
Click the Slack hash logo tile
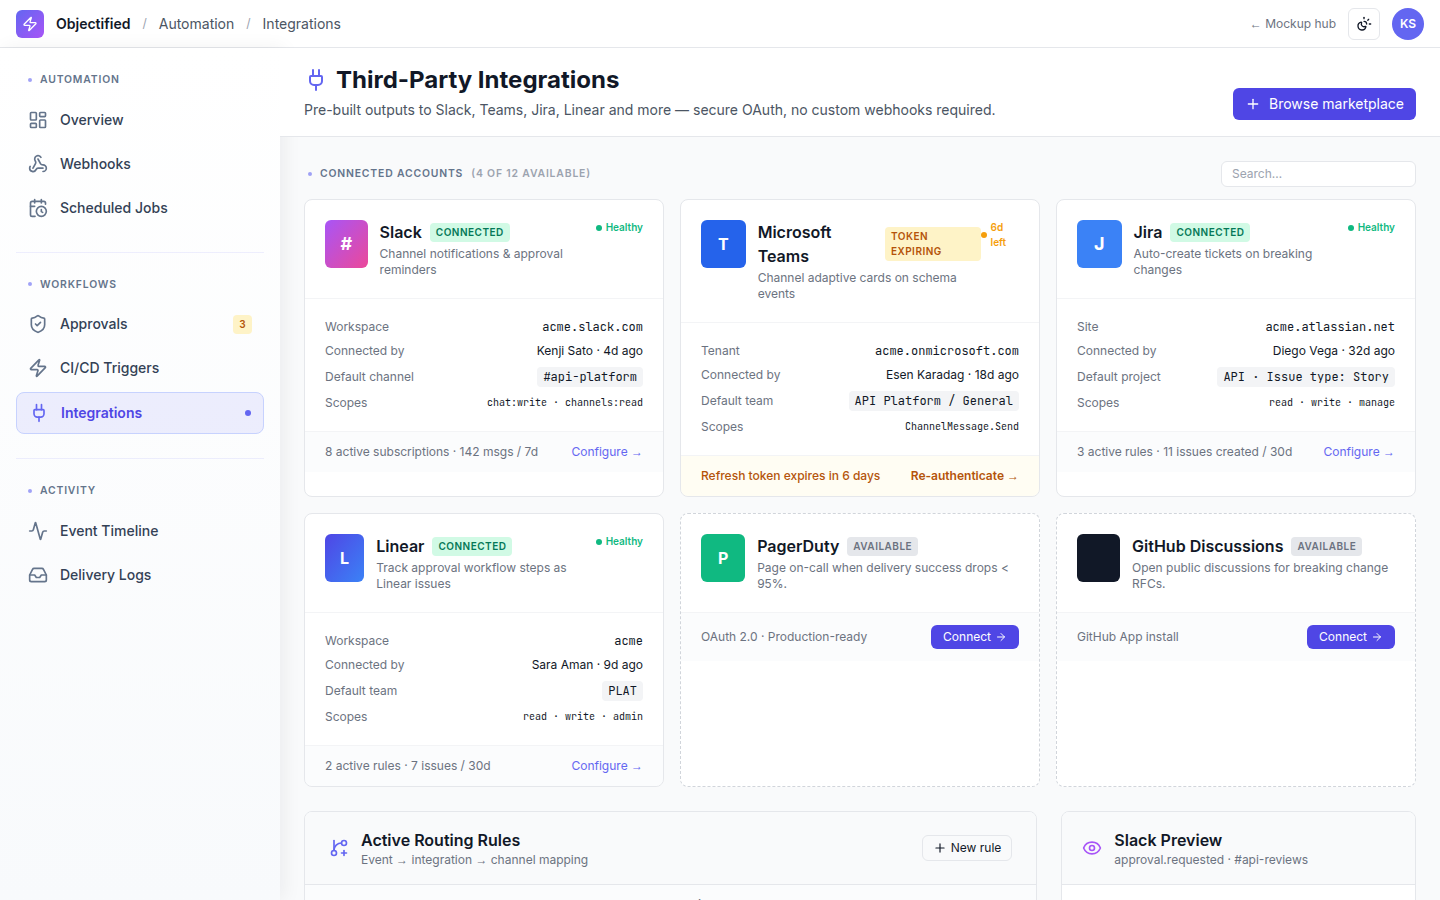click(x=346, y=244)
